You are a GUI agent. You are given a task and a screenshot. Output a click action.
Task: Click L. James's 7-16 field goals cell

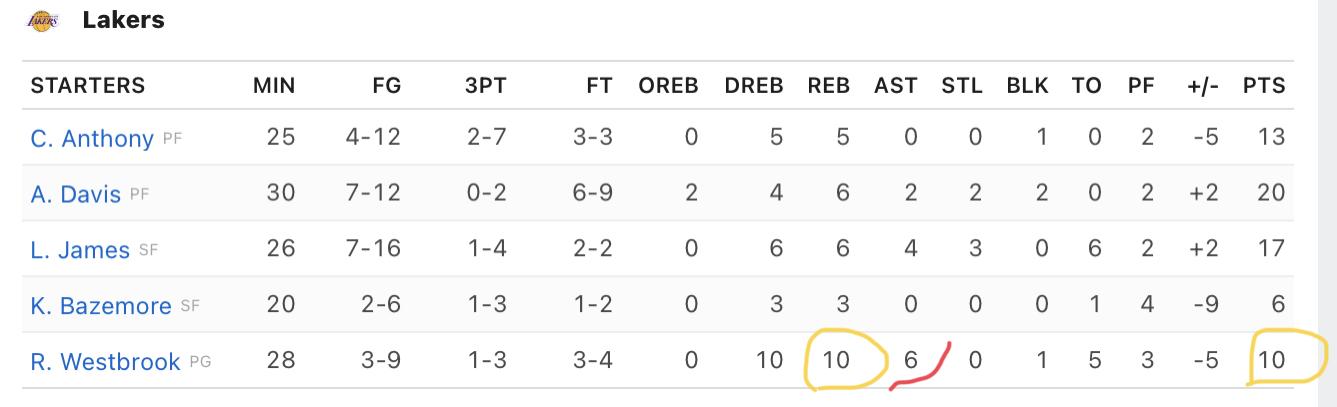coord(373,249)
